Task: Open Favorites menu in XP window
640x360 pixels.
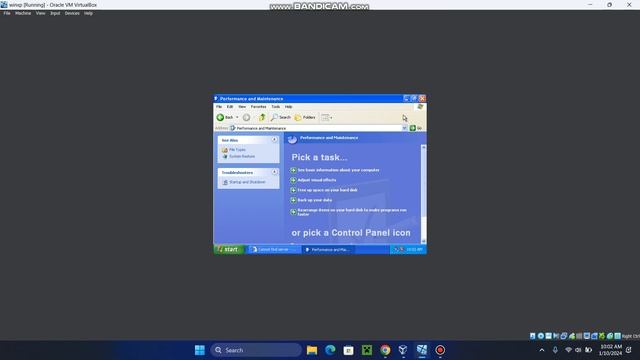Action: tap(258, 107)
